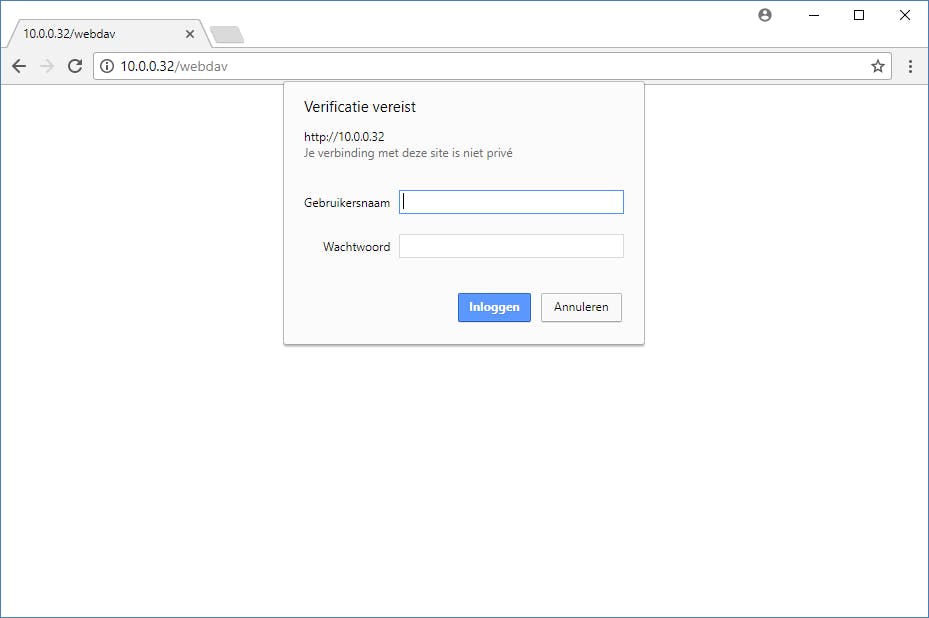The width and height of the screenshot is (929, 618).
Task: Click the Annuleren button
Action: pos(581,308)
